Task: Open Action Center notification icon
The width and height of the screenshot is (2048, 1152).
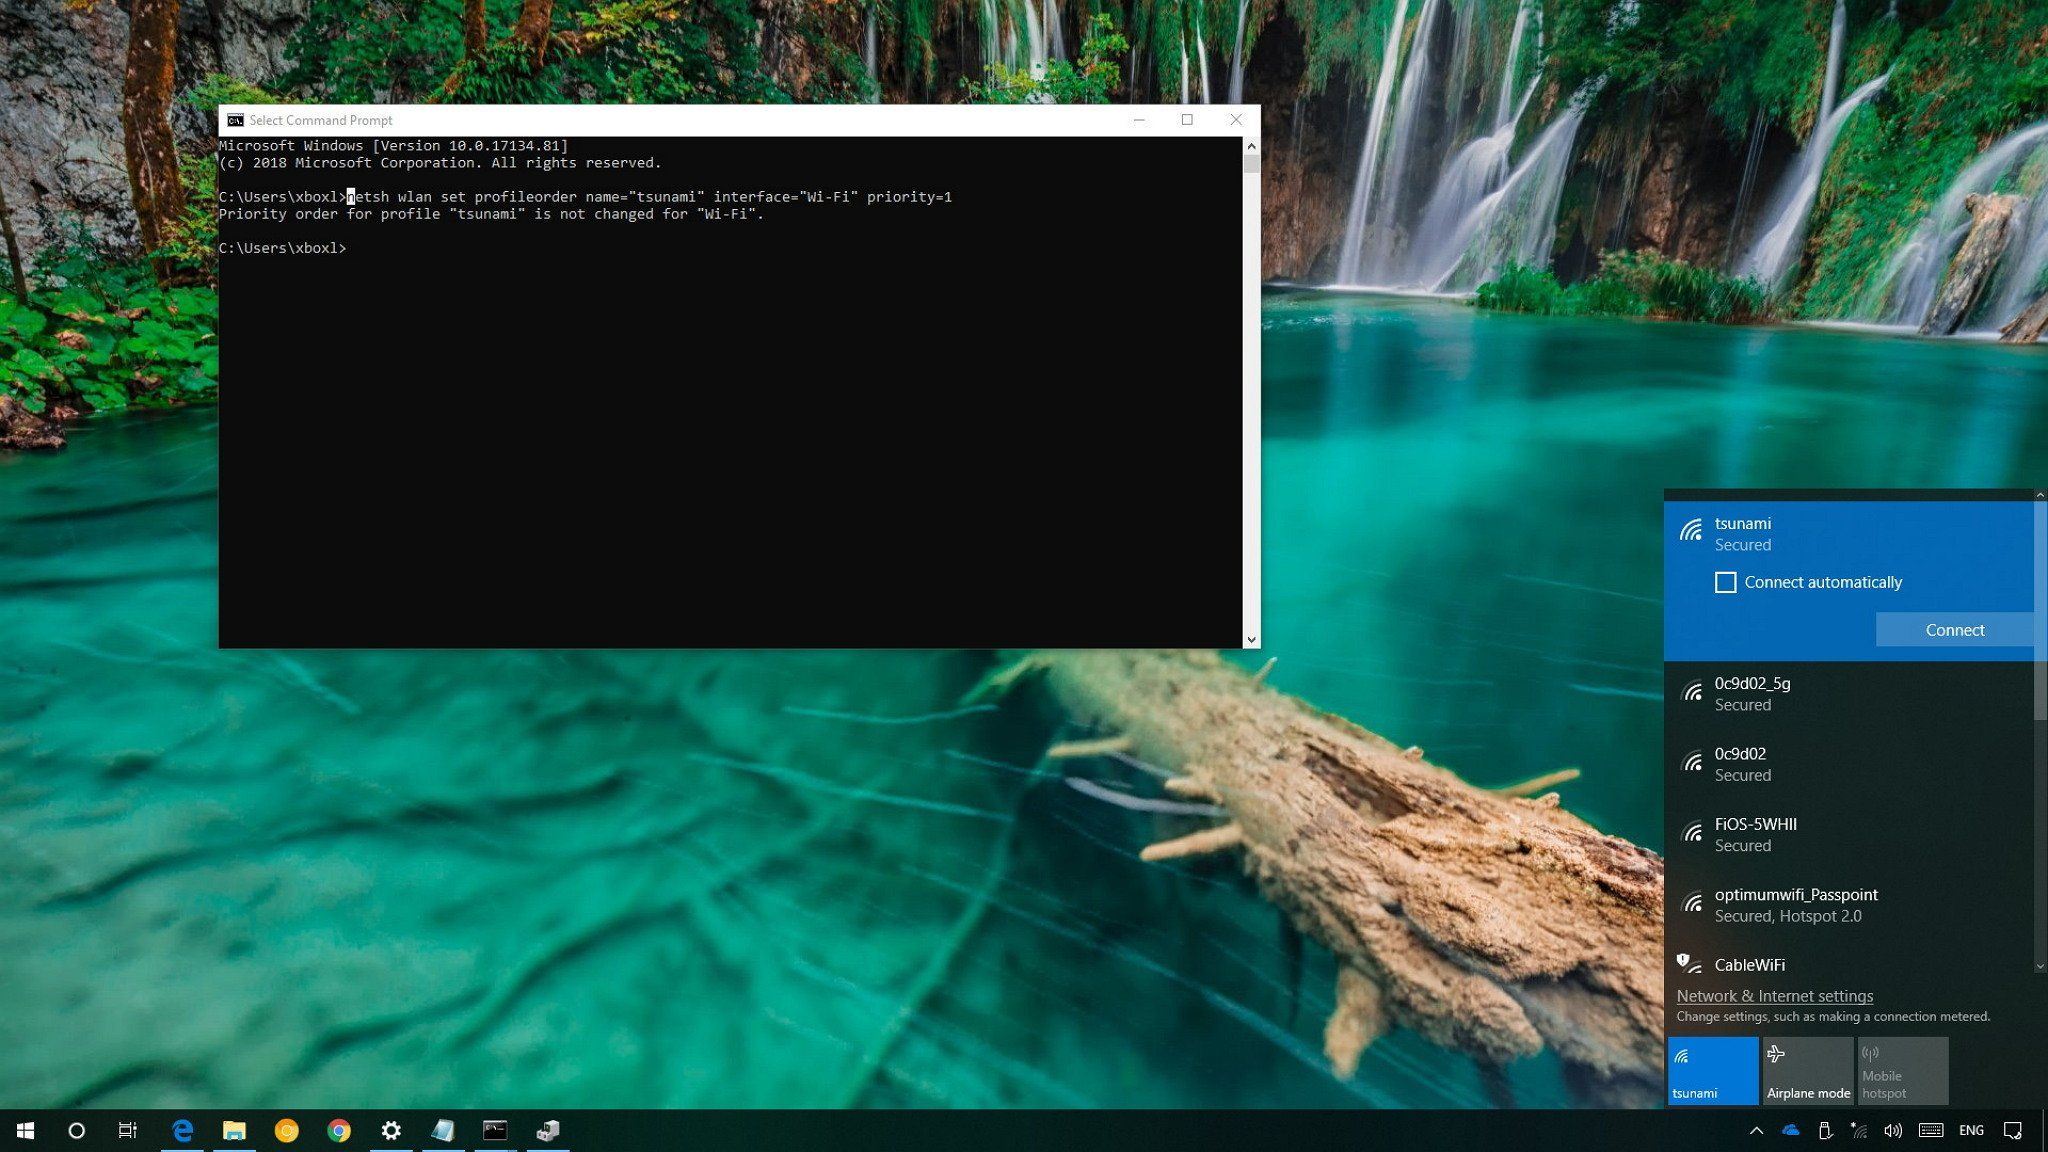Action: coord(2013,1131)
